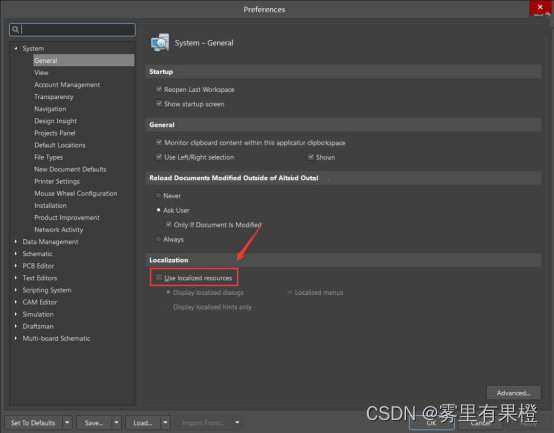Open Network Activity page
554x433 pixels.
tap(59, 230)
